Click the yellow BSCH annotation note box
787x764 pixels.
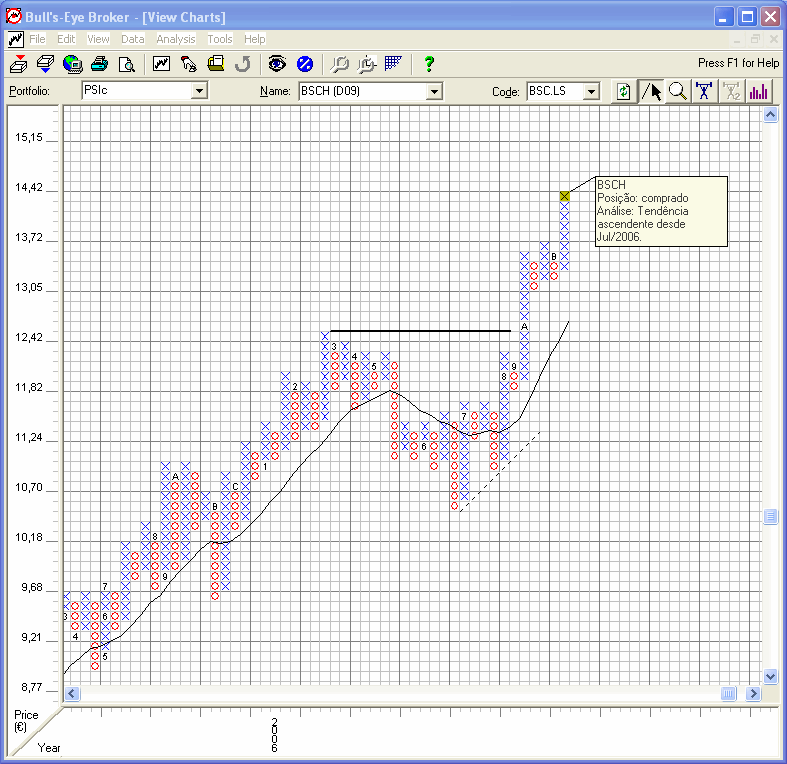pos(660,211)
